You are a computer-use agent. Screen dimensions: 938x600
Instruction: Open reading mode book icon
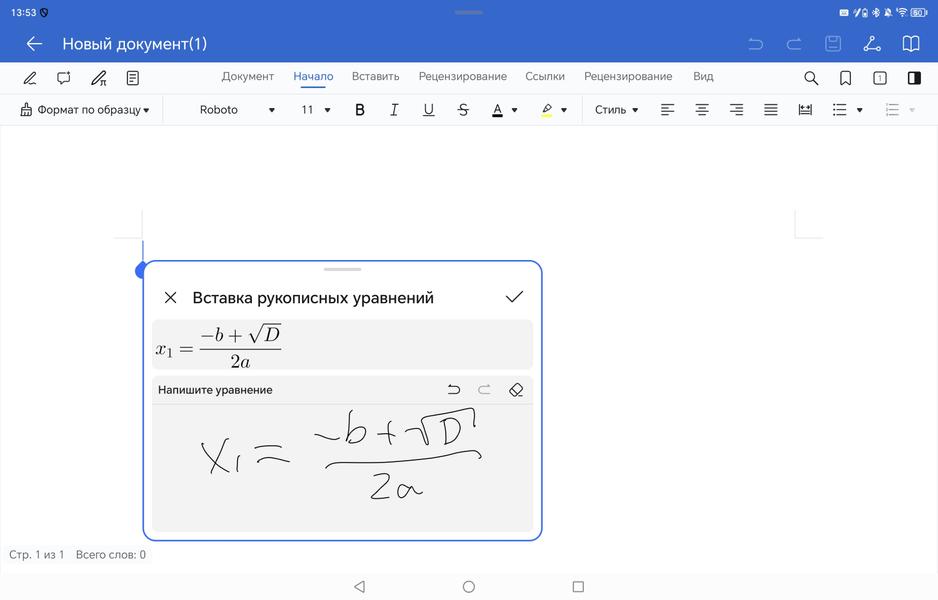pos(911,44)
